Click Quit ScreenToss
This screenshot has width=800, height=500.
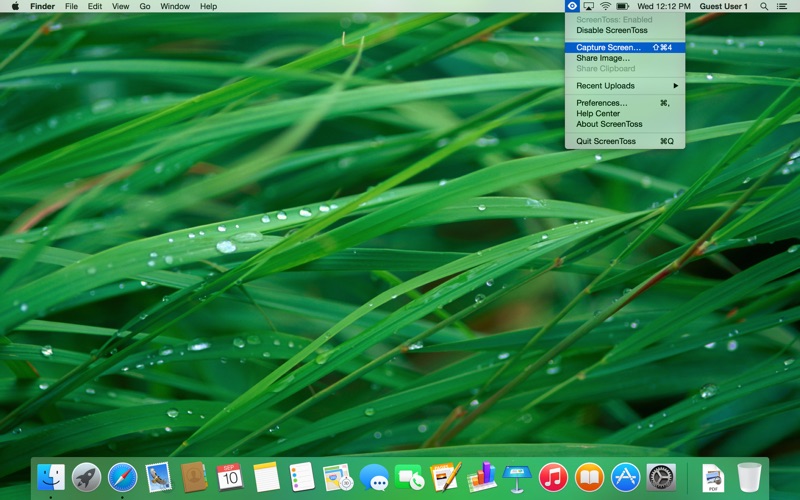tap(606, 141)
